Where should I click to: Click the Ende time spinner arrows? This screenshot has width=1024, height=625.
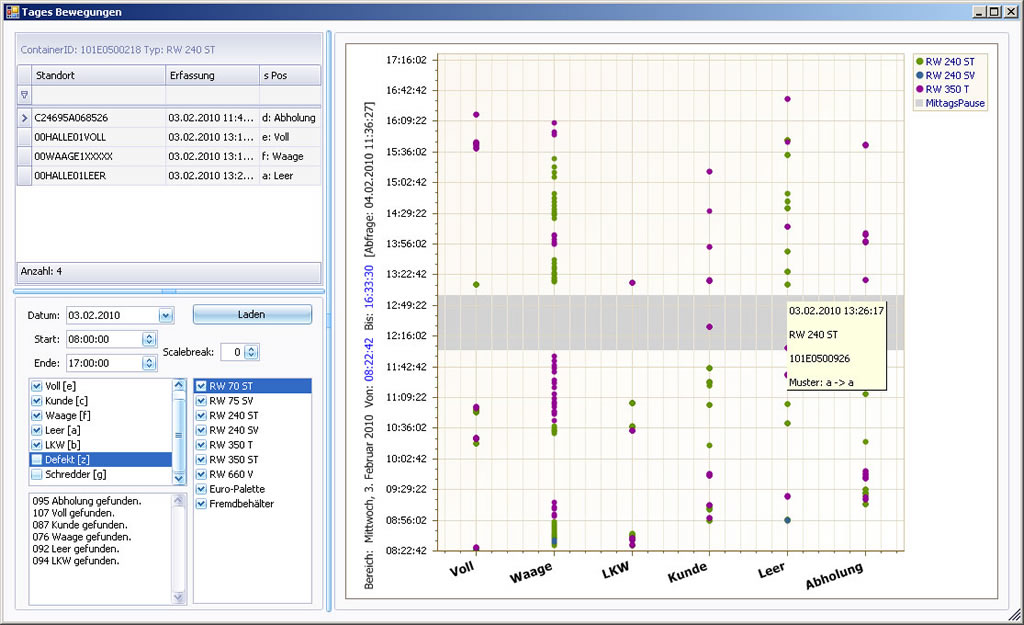149,363
